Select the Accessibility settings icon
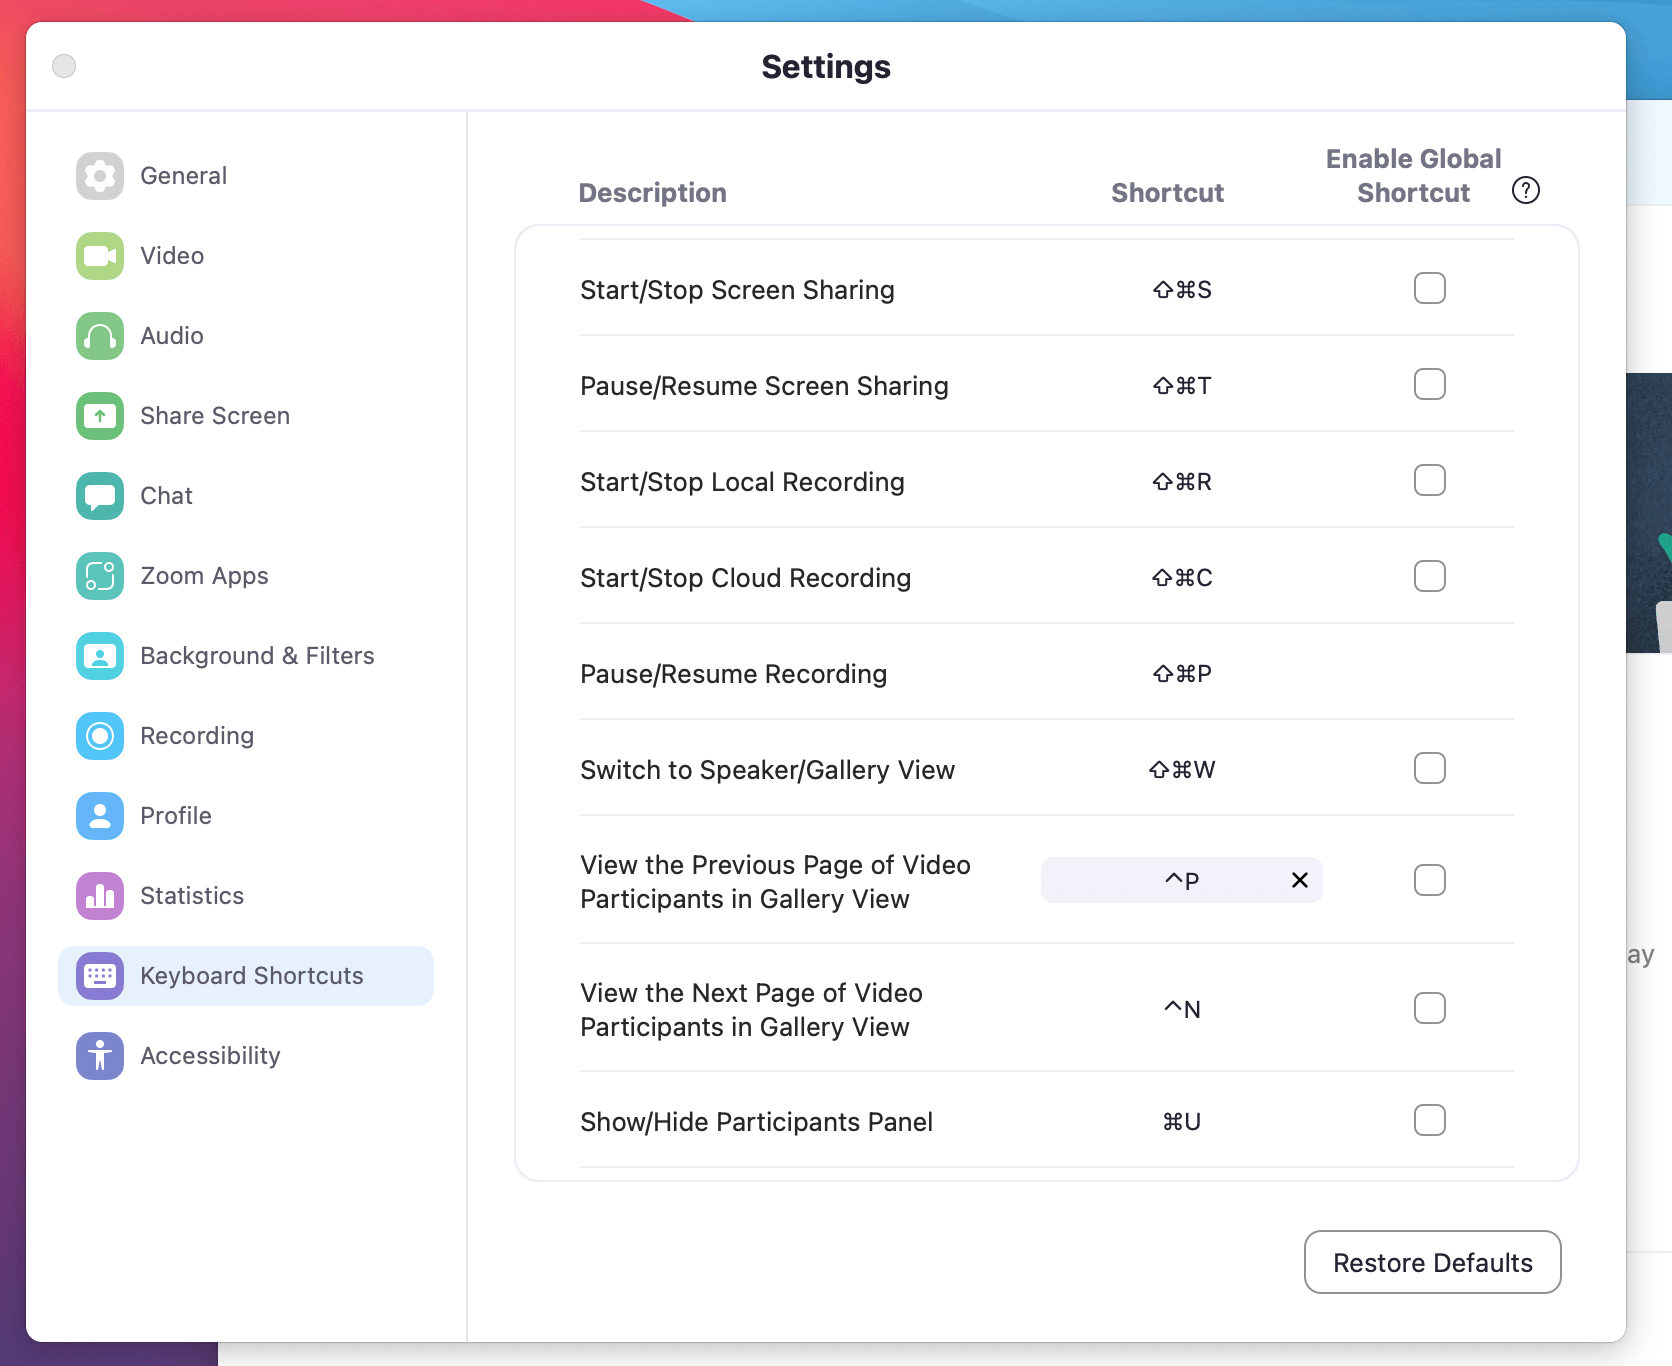Image resolution: width=1672 pixels, height=1366 pixels. click(99, 1056)
